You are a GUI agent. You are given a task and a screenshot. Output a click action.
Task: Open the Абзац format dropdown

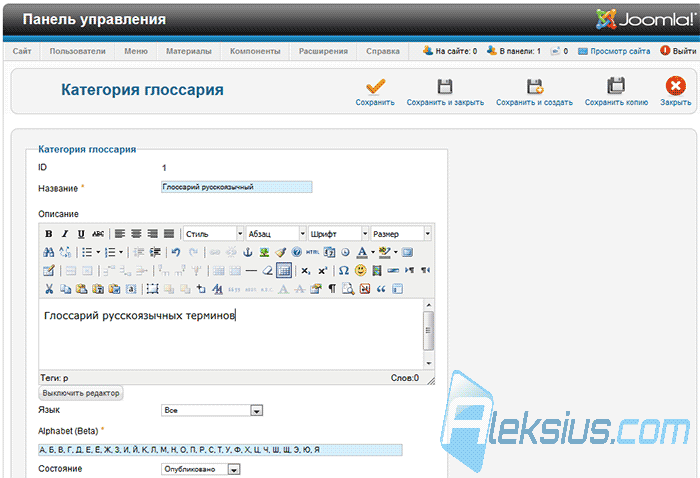(x=276, y=234)
